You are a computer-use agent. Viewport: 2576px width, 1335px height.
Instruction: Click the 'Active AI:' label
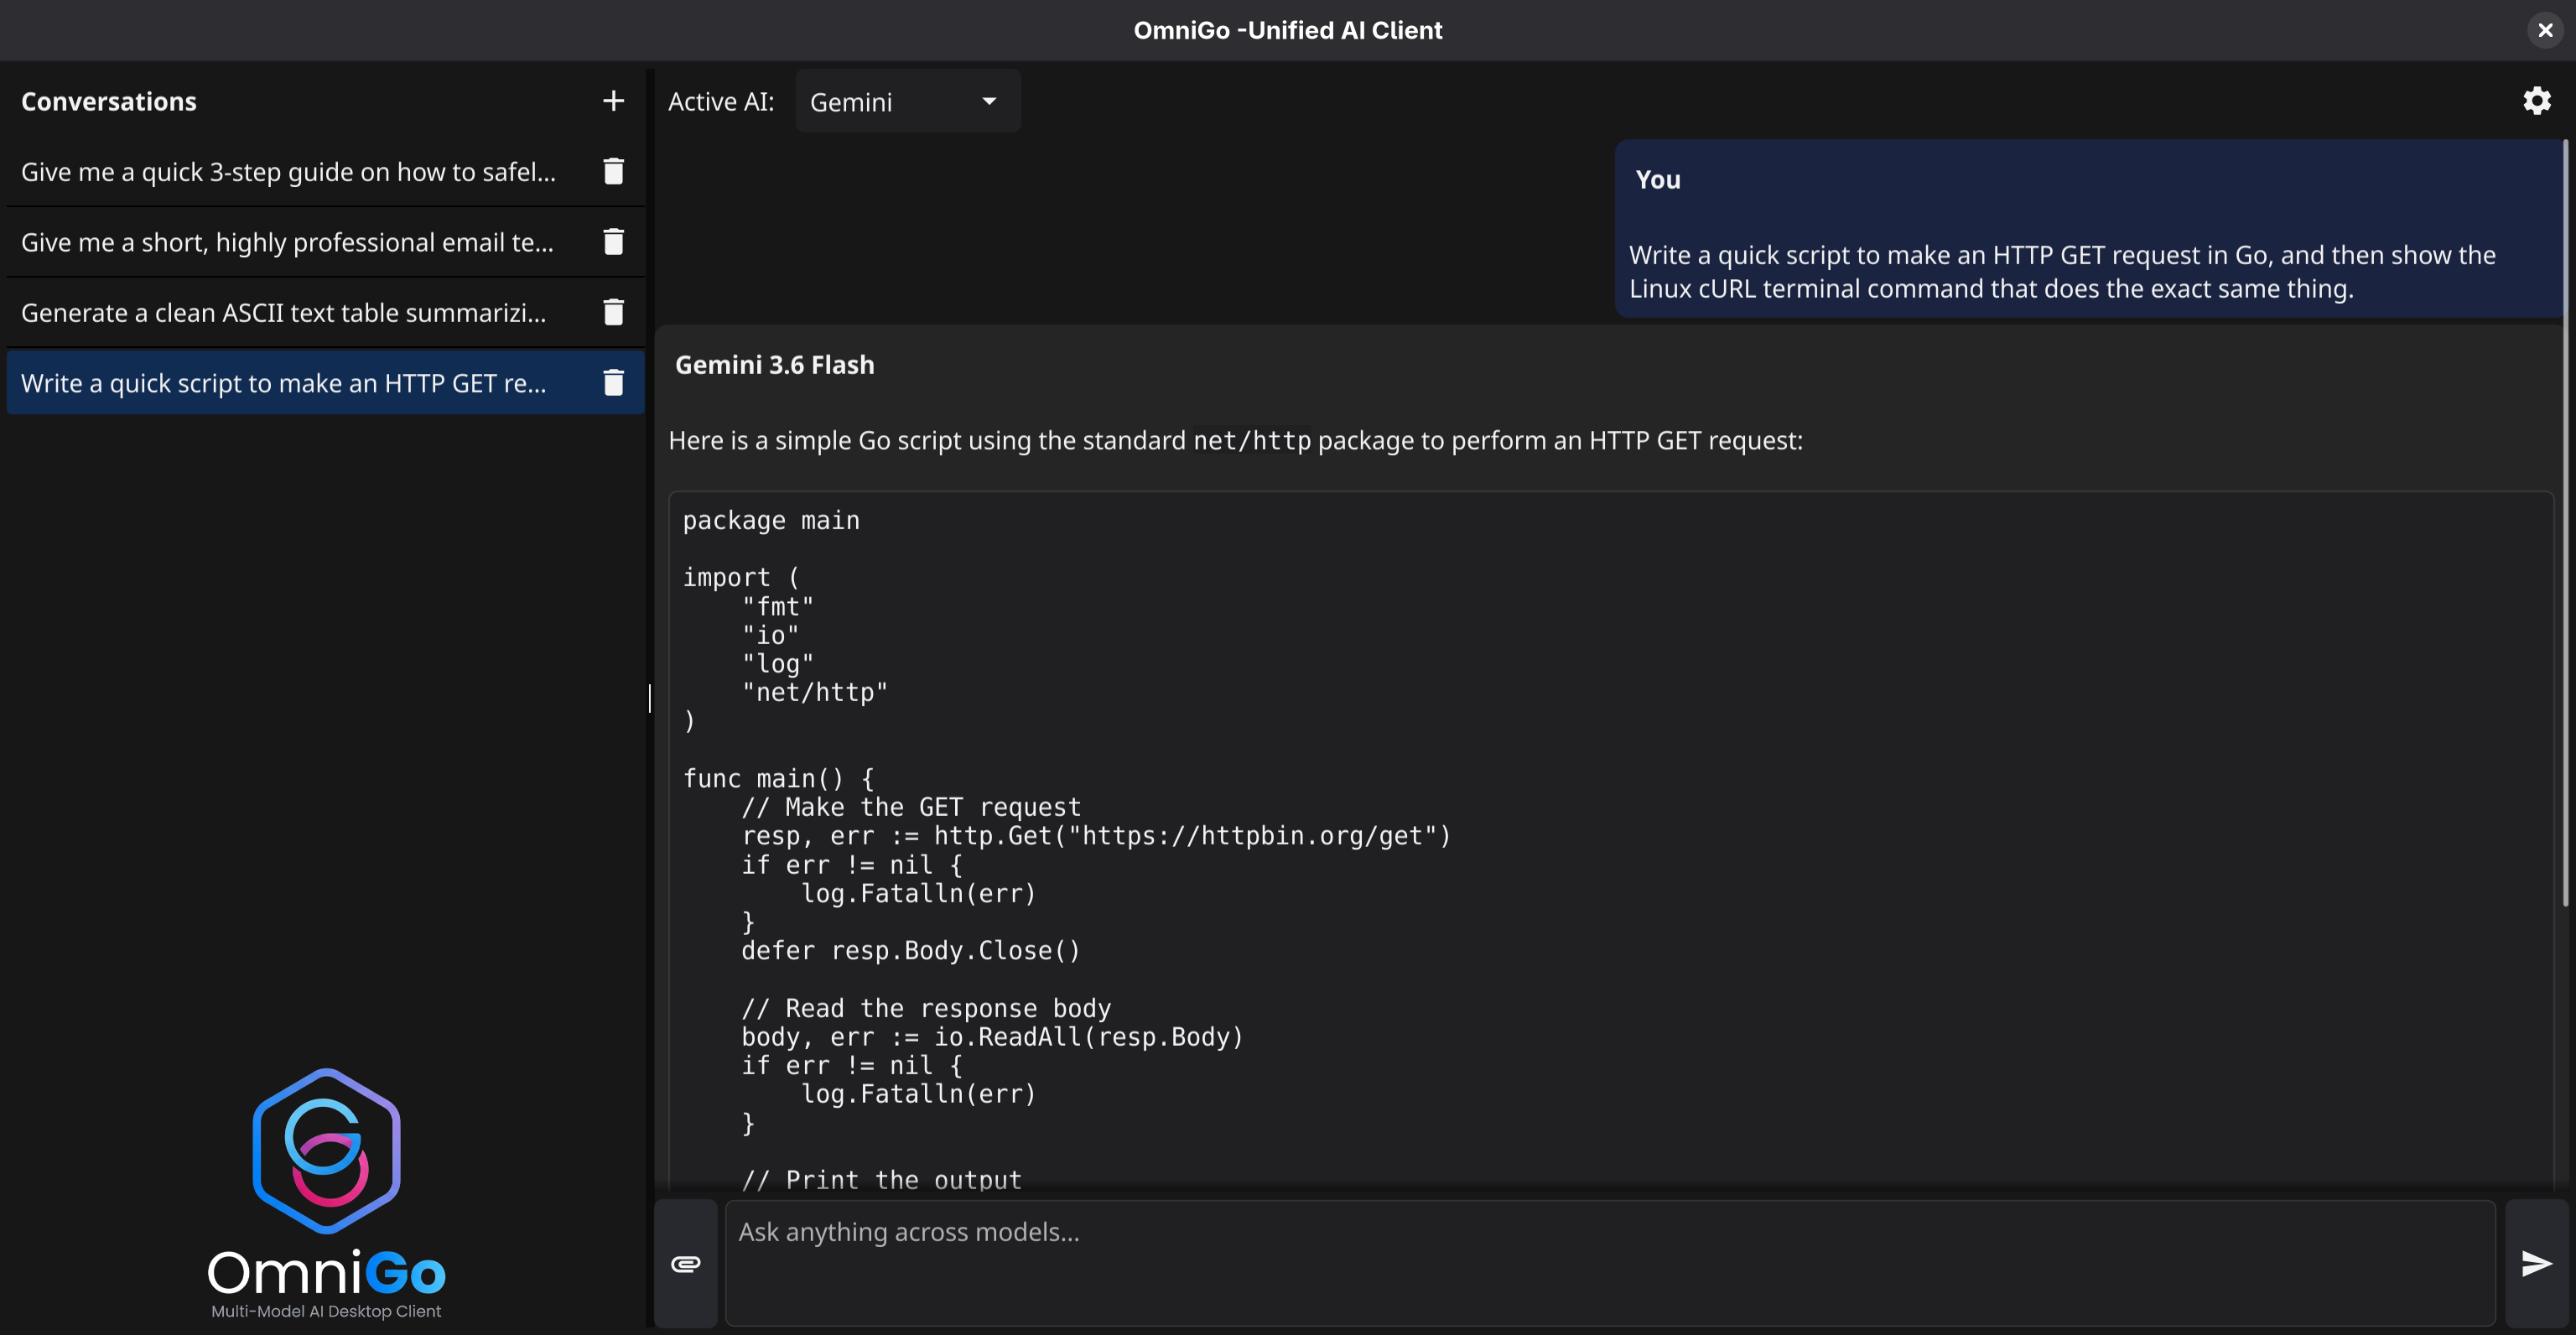pos(721,102)
